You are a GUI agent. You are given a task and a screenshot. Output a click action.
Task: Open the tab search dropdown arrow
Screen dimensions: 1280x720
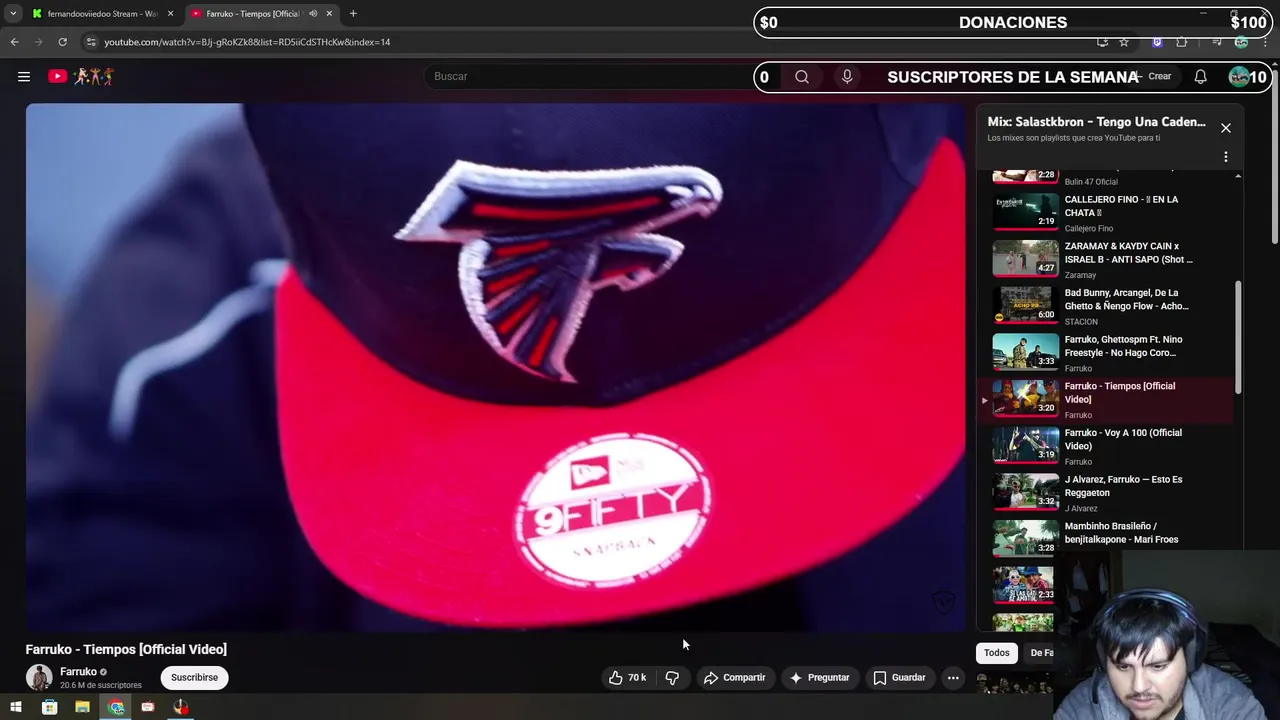[x=13, y=13]
